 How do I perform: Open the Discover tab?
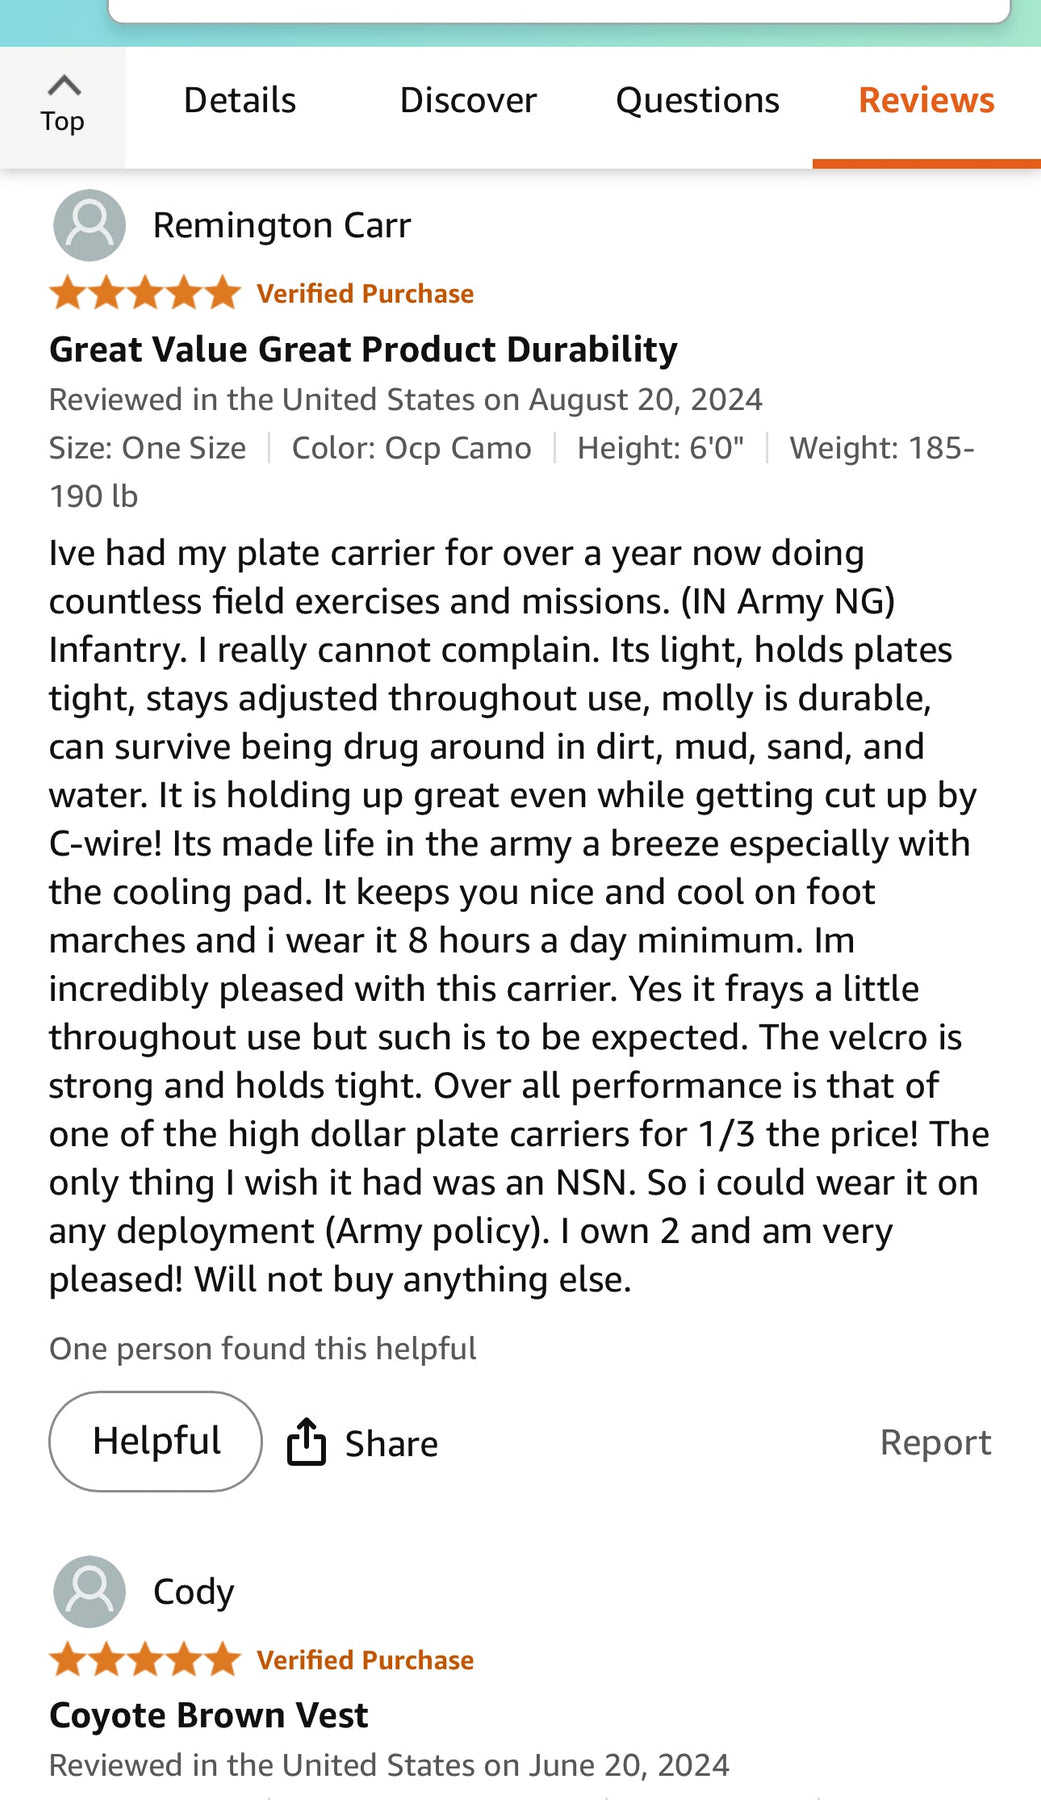[x=468, y=101]
